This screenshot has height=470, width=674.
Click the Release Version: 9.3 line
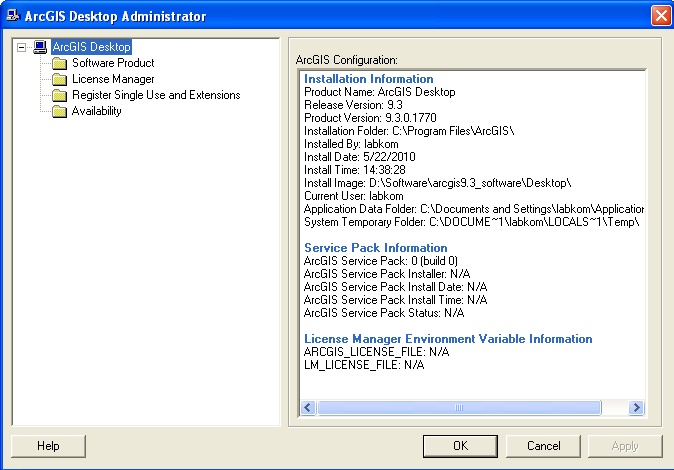(353, 105)
